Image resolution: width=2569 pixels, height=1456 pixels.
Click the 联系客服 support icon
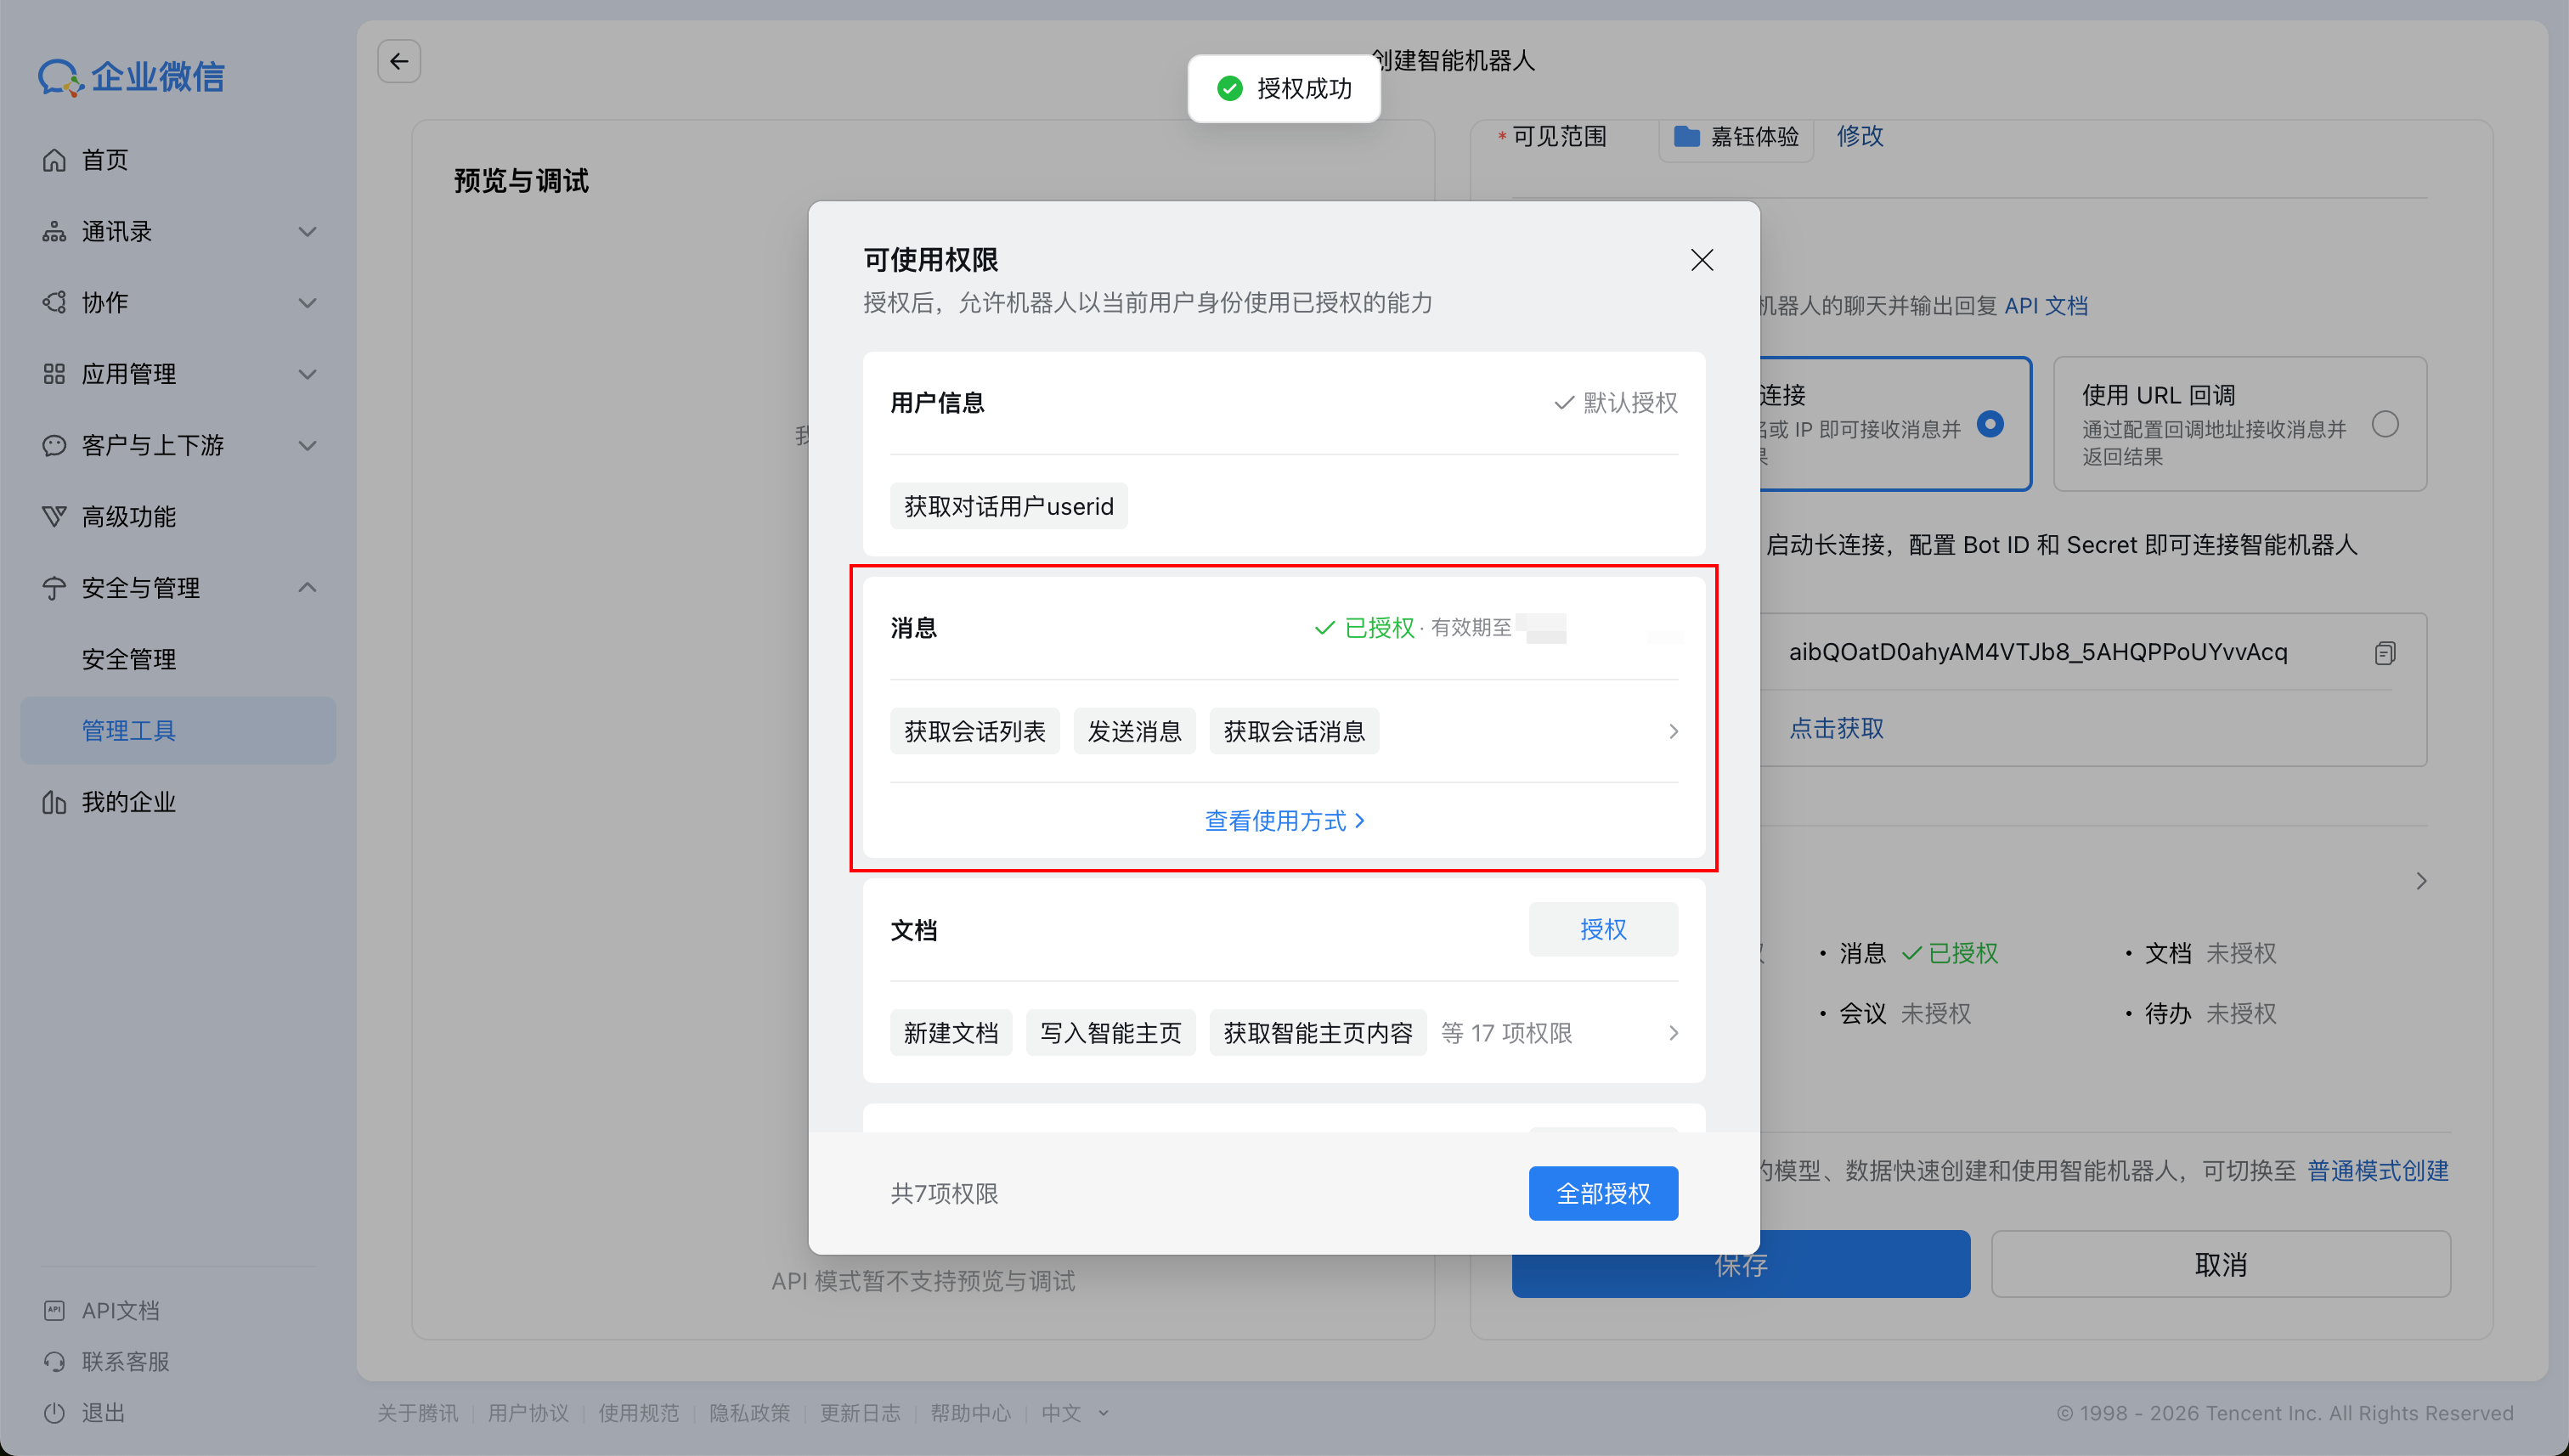coord(55,1361)
